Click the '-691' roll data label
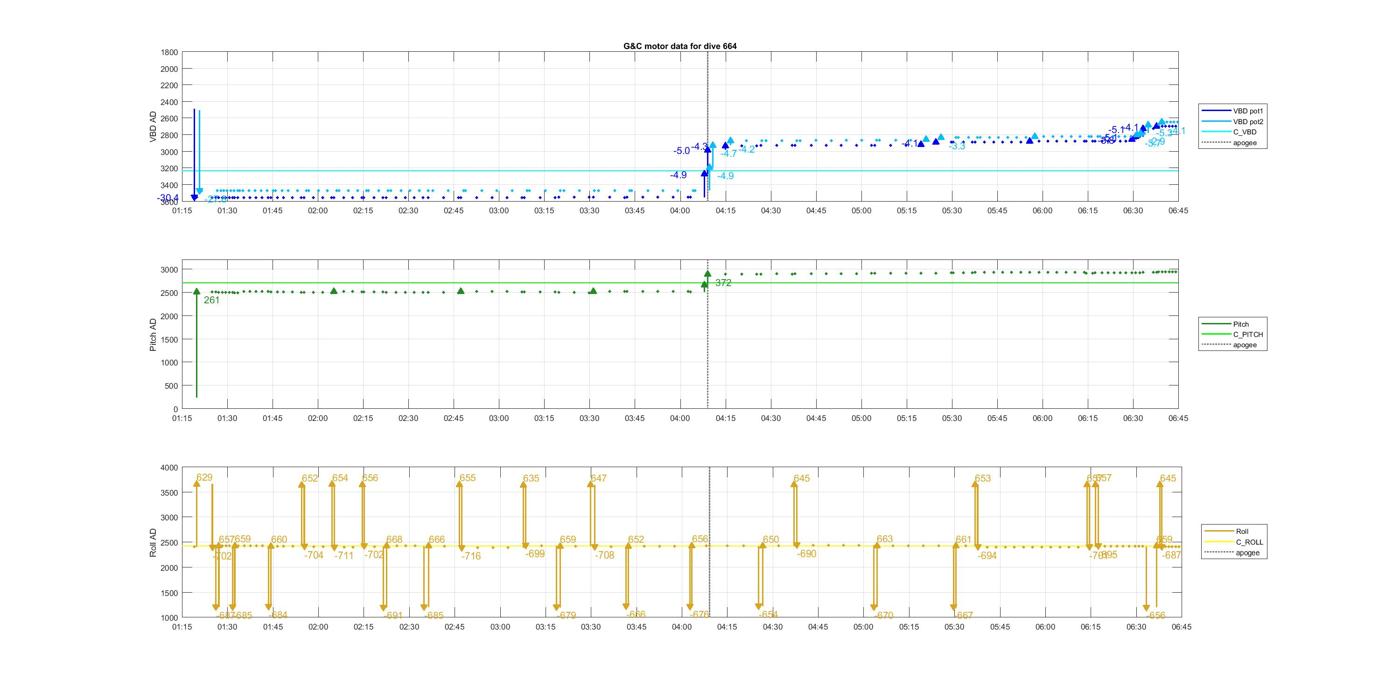This screenshot has width=1400, height=693. pyautogui.click(x=393, y=615)
